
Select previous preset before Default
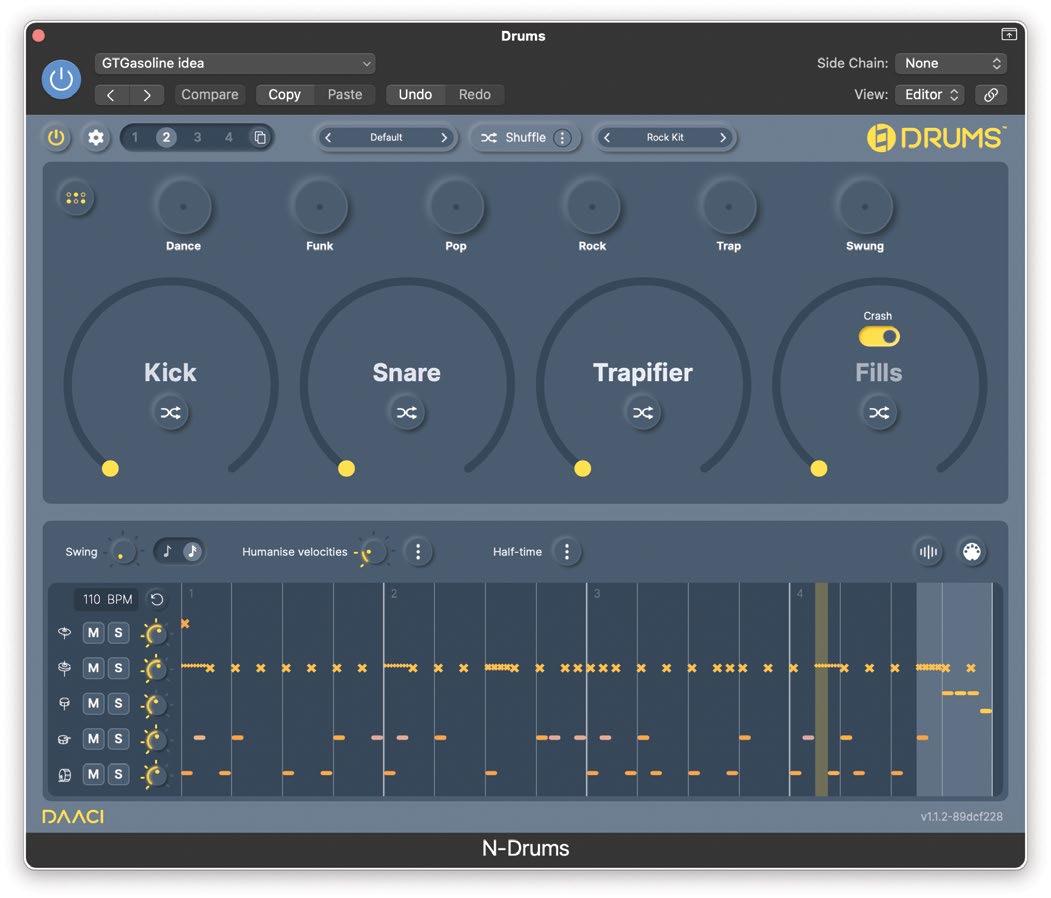[x=328, y=137]
